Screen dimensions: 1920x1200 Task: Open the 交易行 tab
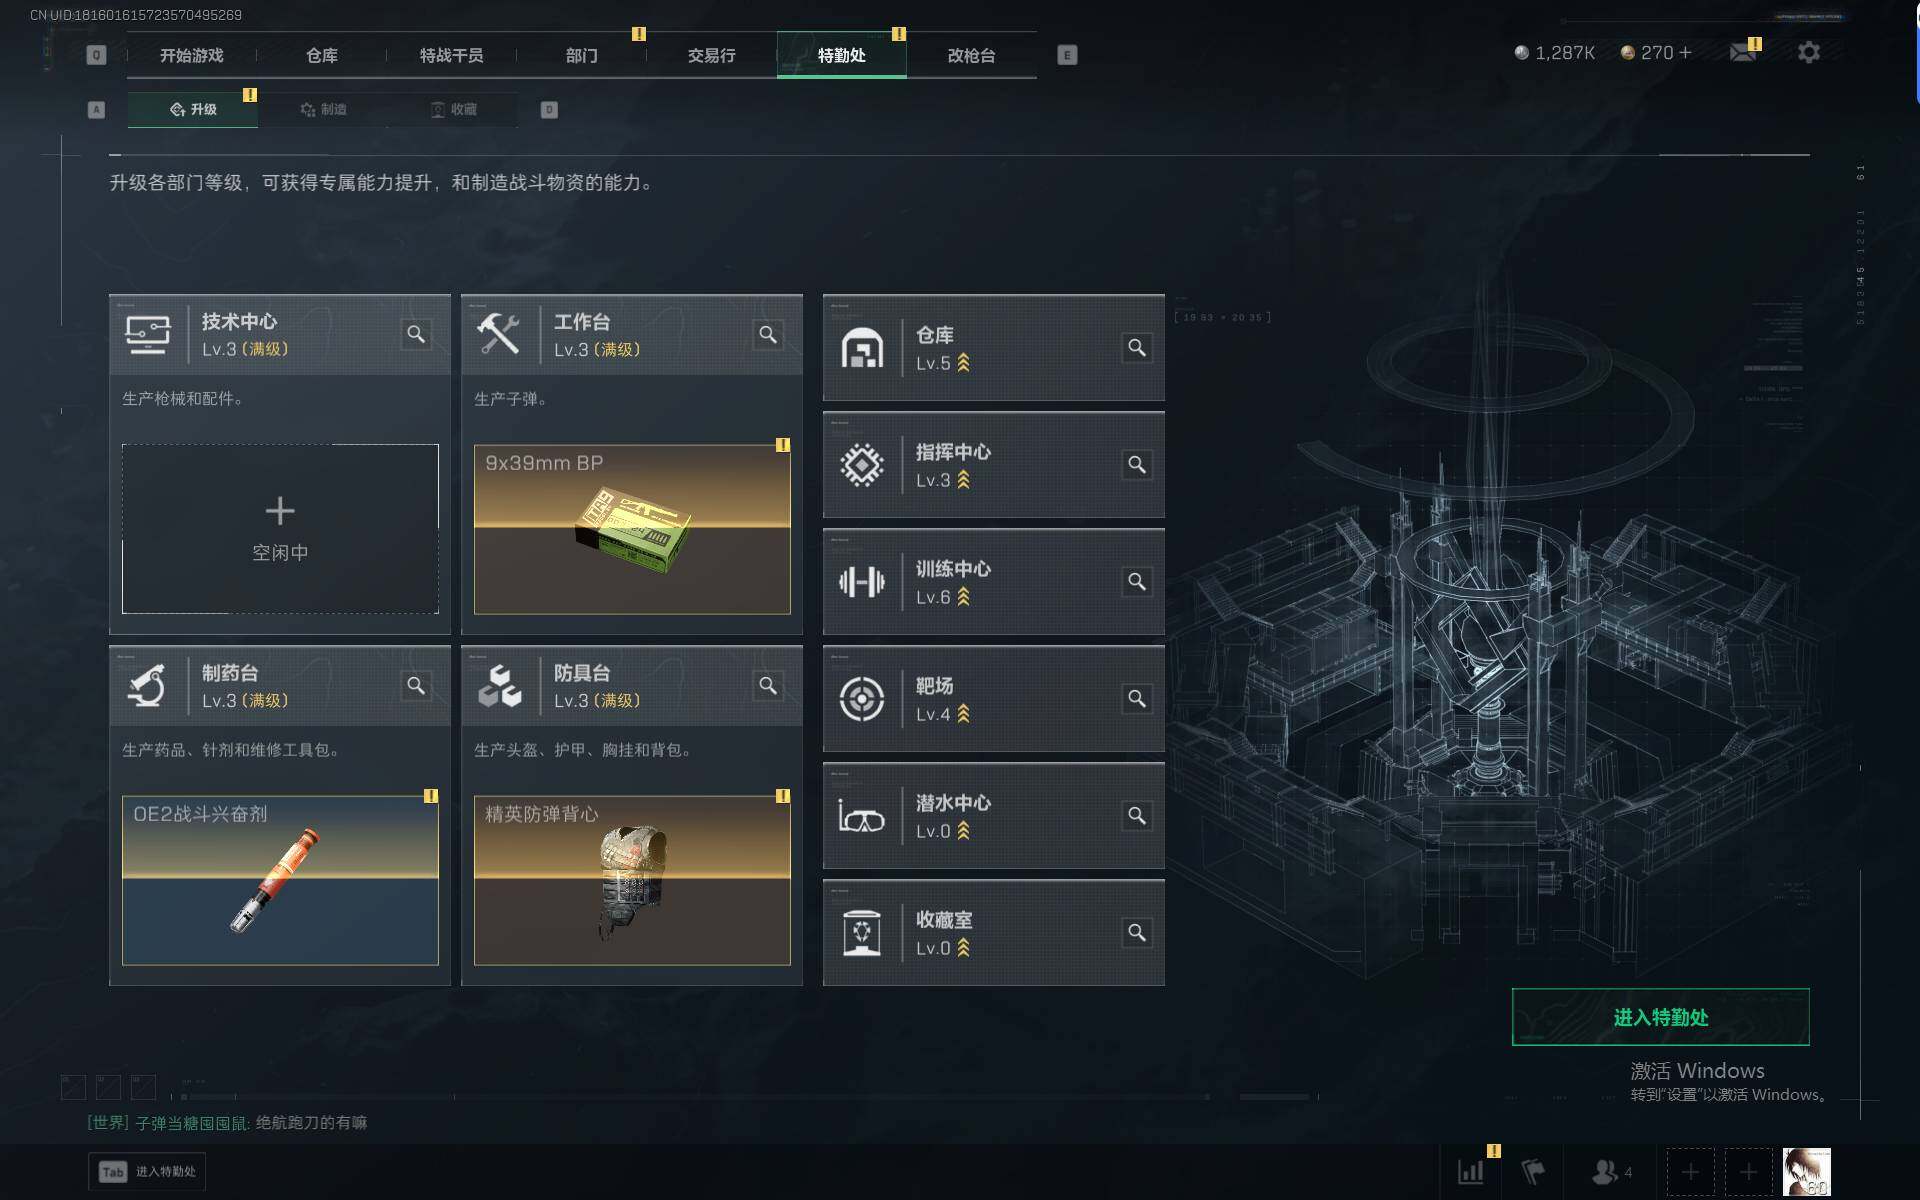click(x=711, y=55)
